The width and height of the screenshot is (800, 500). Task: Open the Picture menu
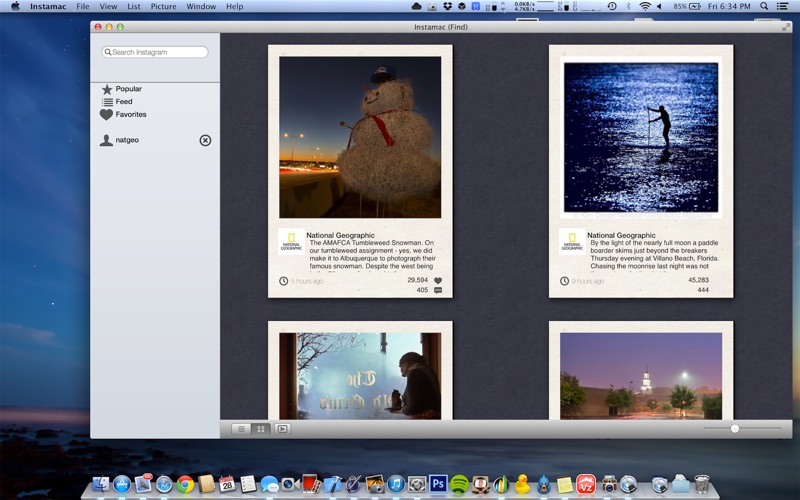pyautogui.click(x=163, y=6)
